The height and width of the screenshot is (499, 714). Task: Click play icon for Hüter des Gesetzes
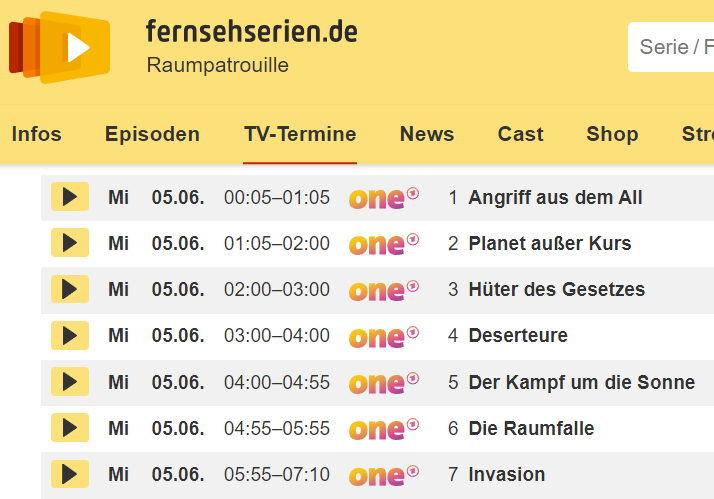point(70,289)
